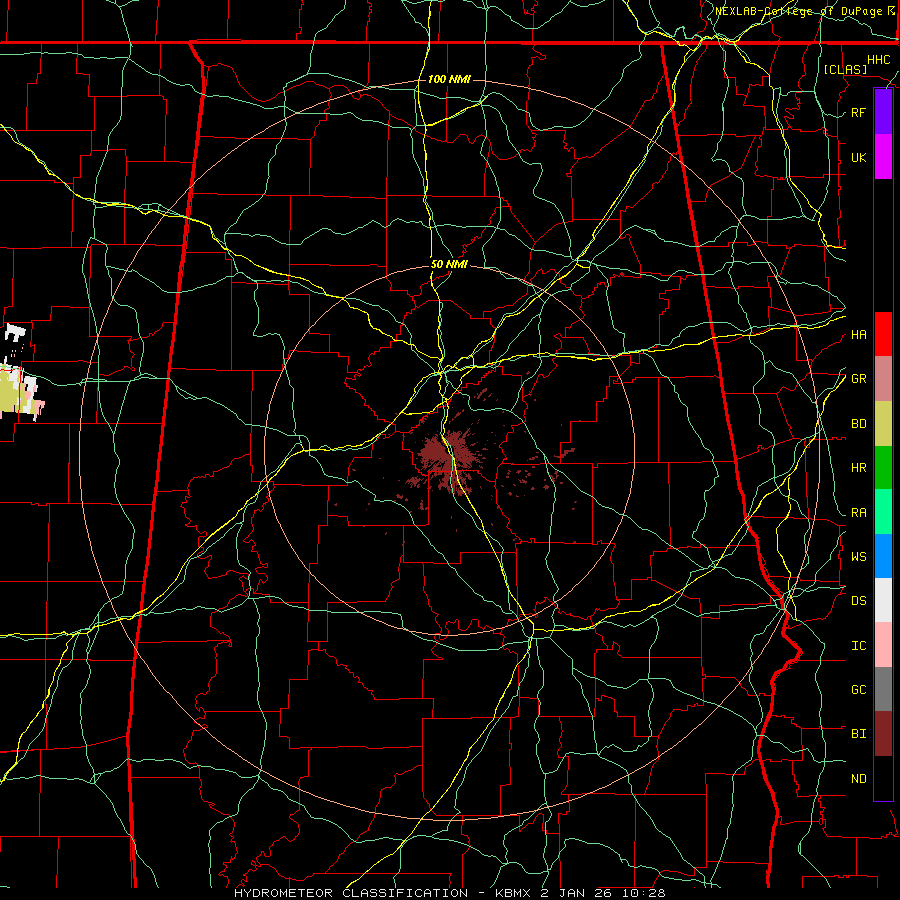Click the UK magenta legend swatch

point(883,157)
